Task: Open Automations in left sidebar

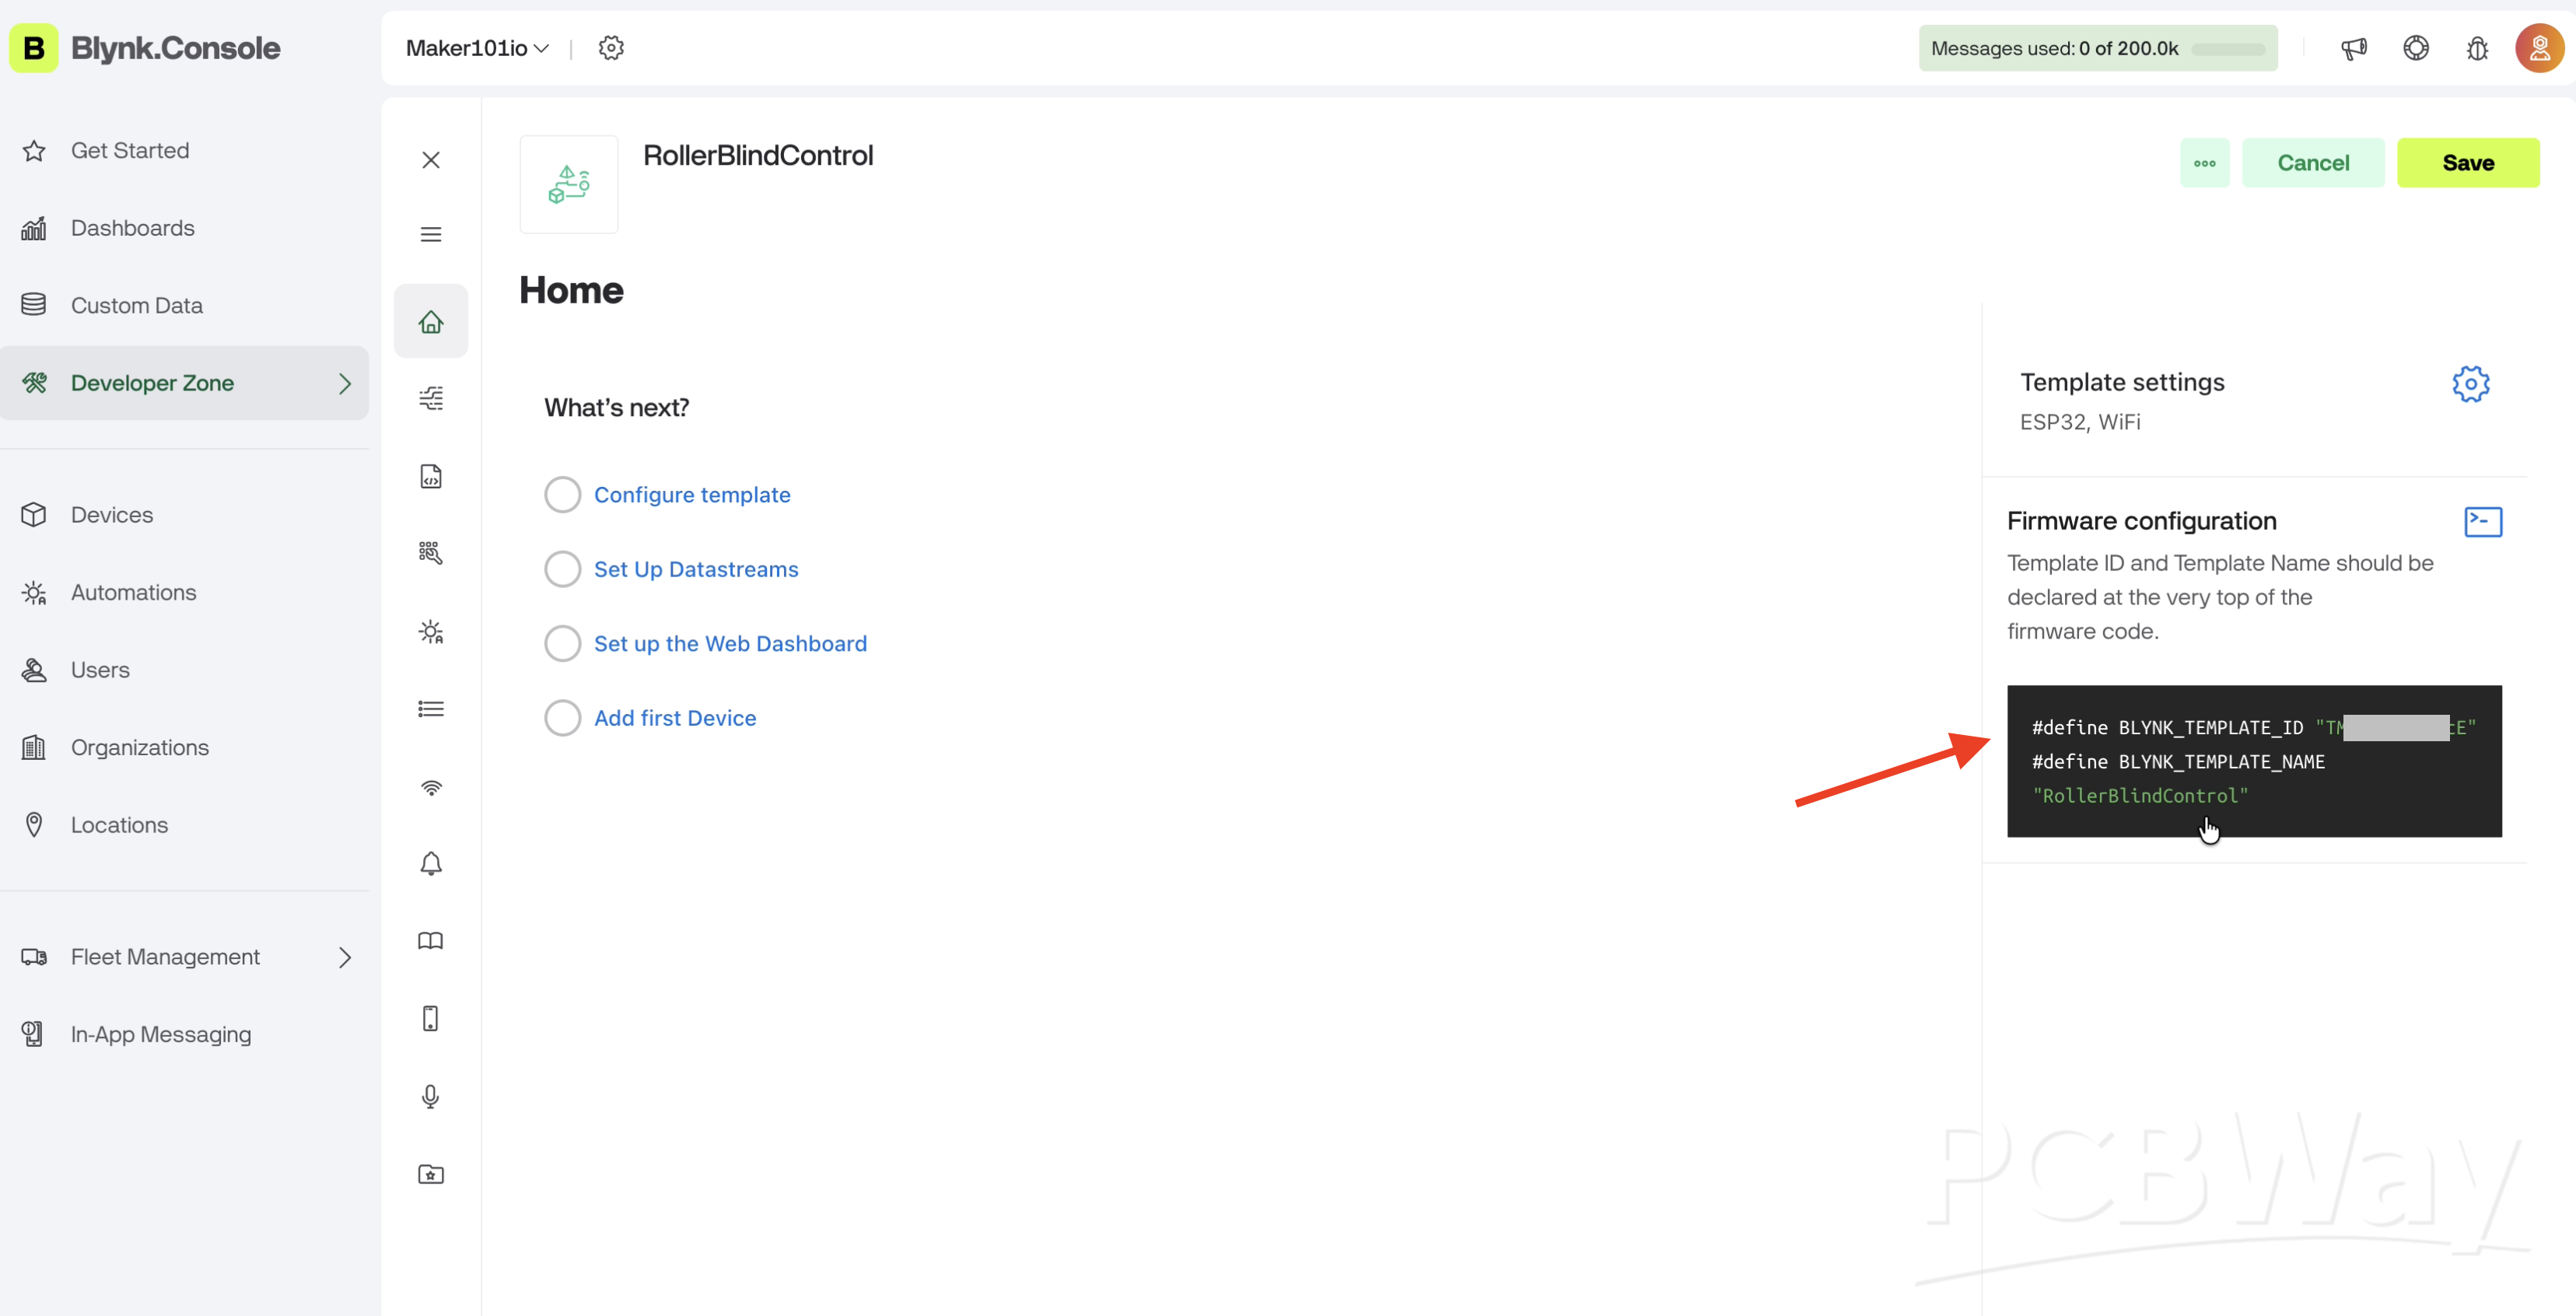Action: click(133, 592)
